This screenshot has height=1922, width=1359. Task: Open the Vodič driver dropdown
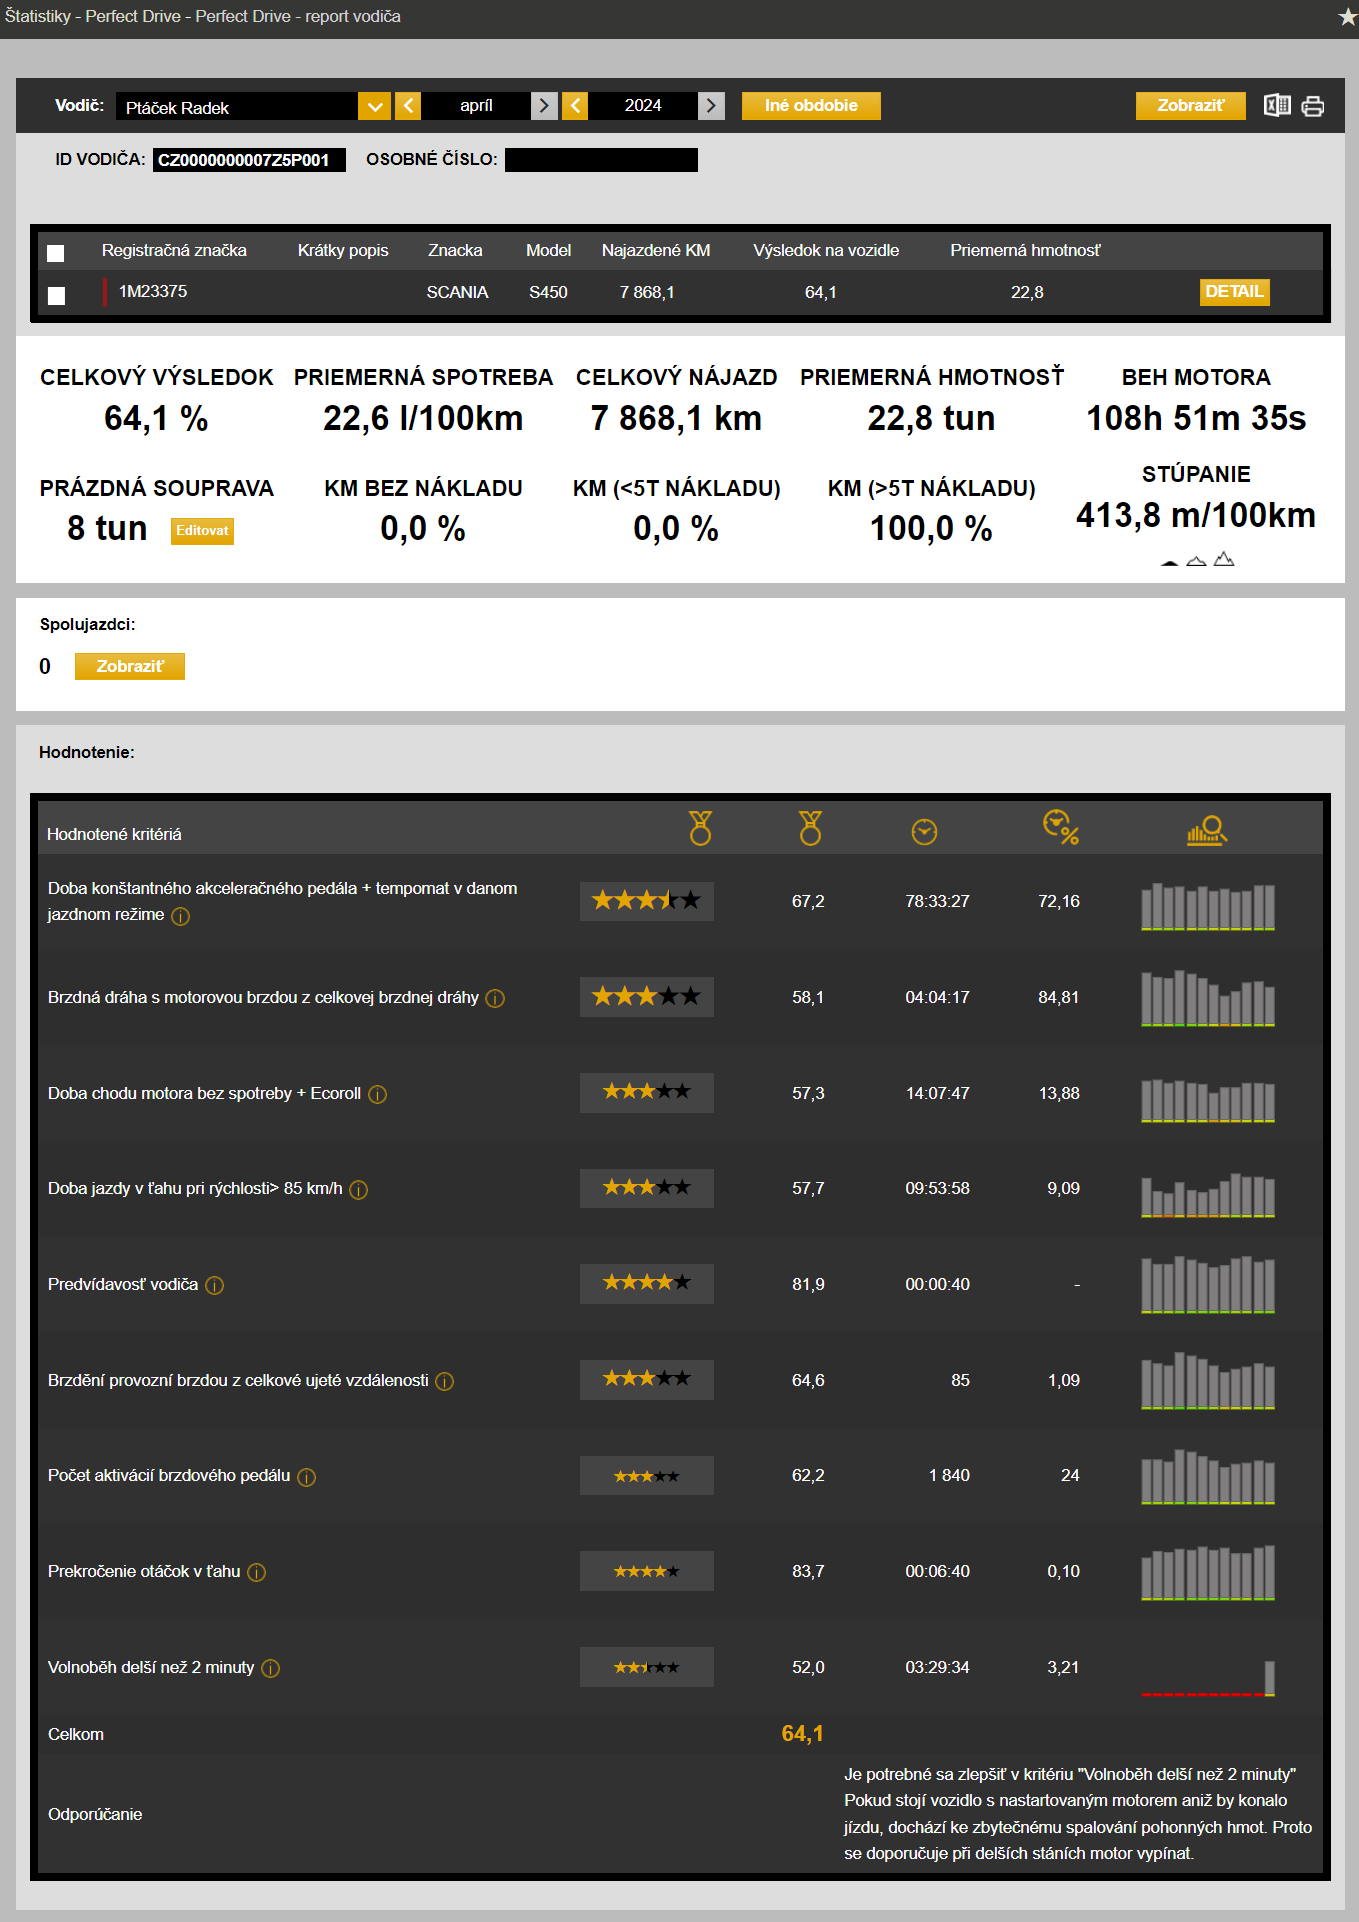(375, 107)
